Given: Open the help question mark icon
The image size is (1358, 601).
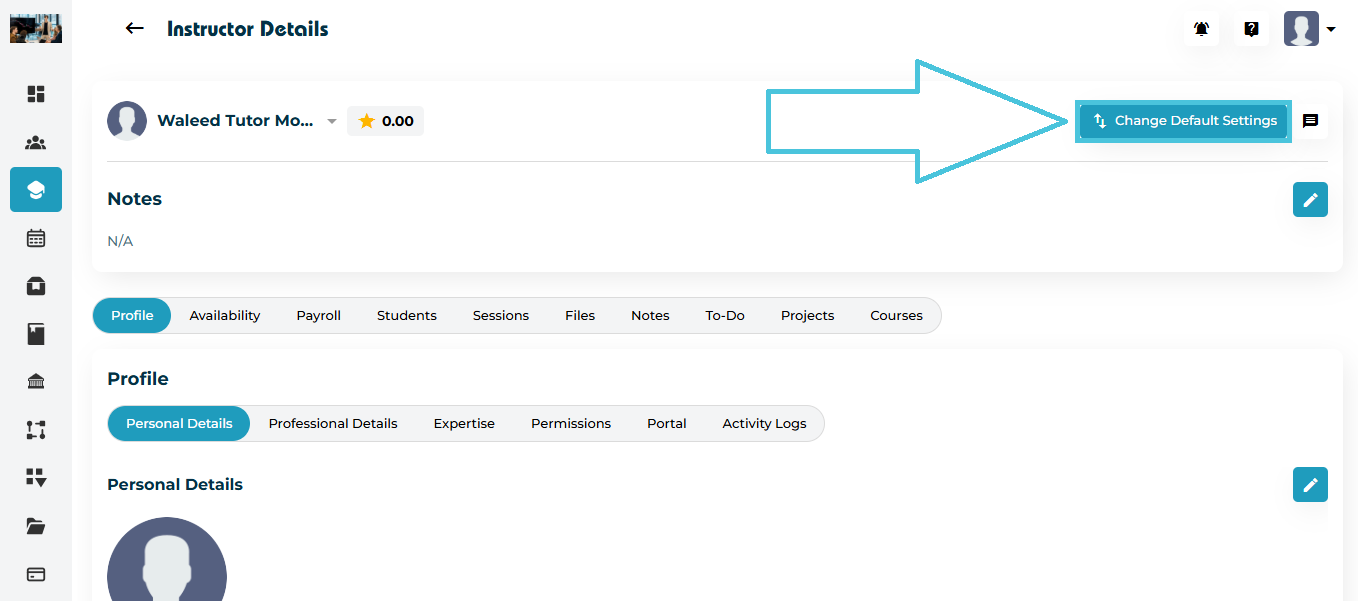Looking at the screenshot, I should [x=1251, y=29].
